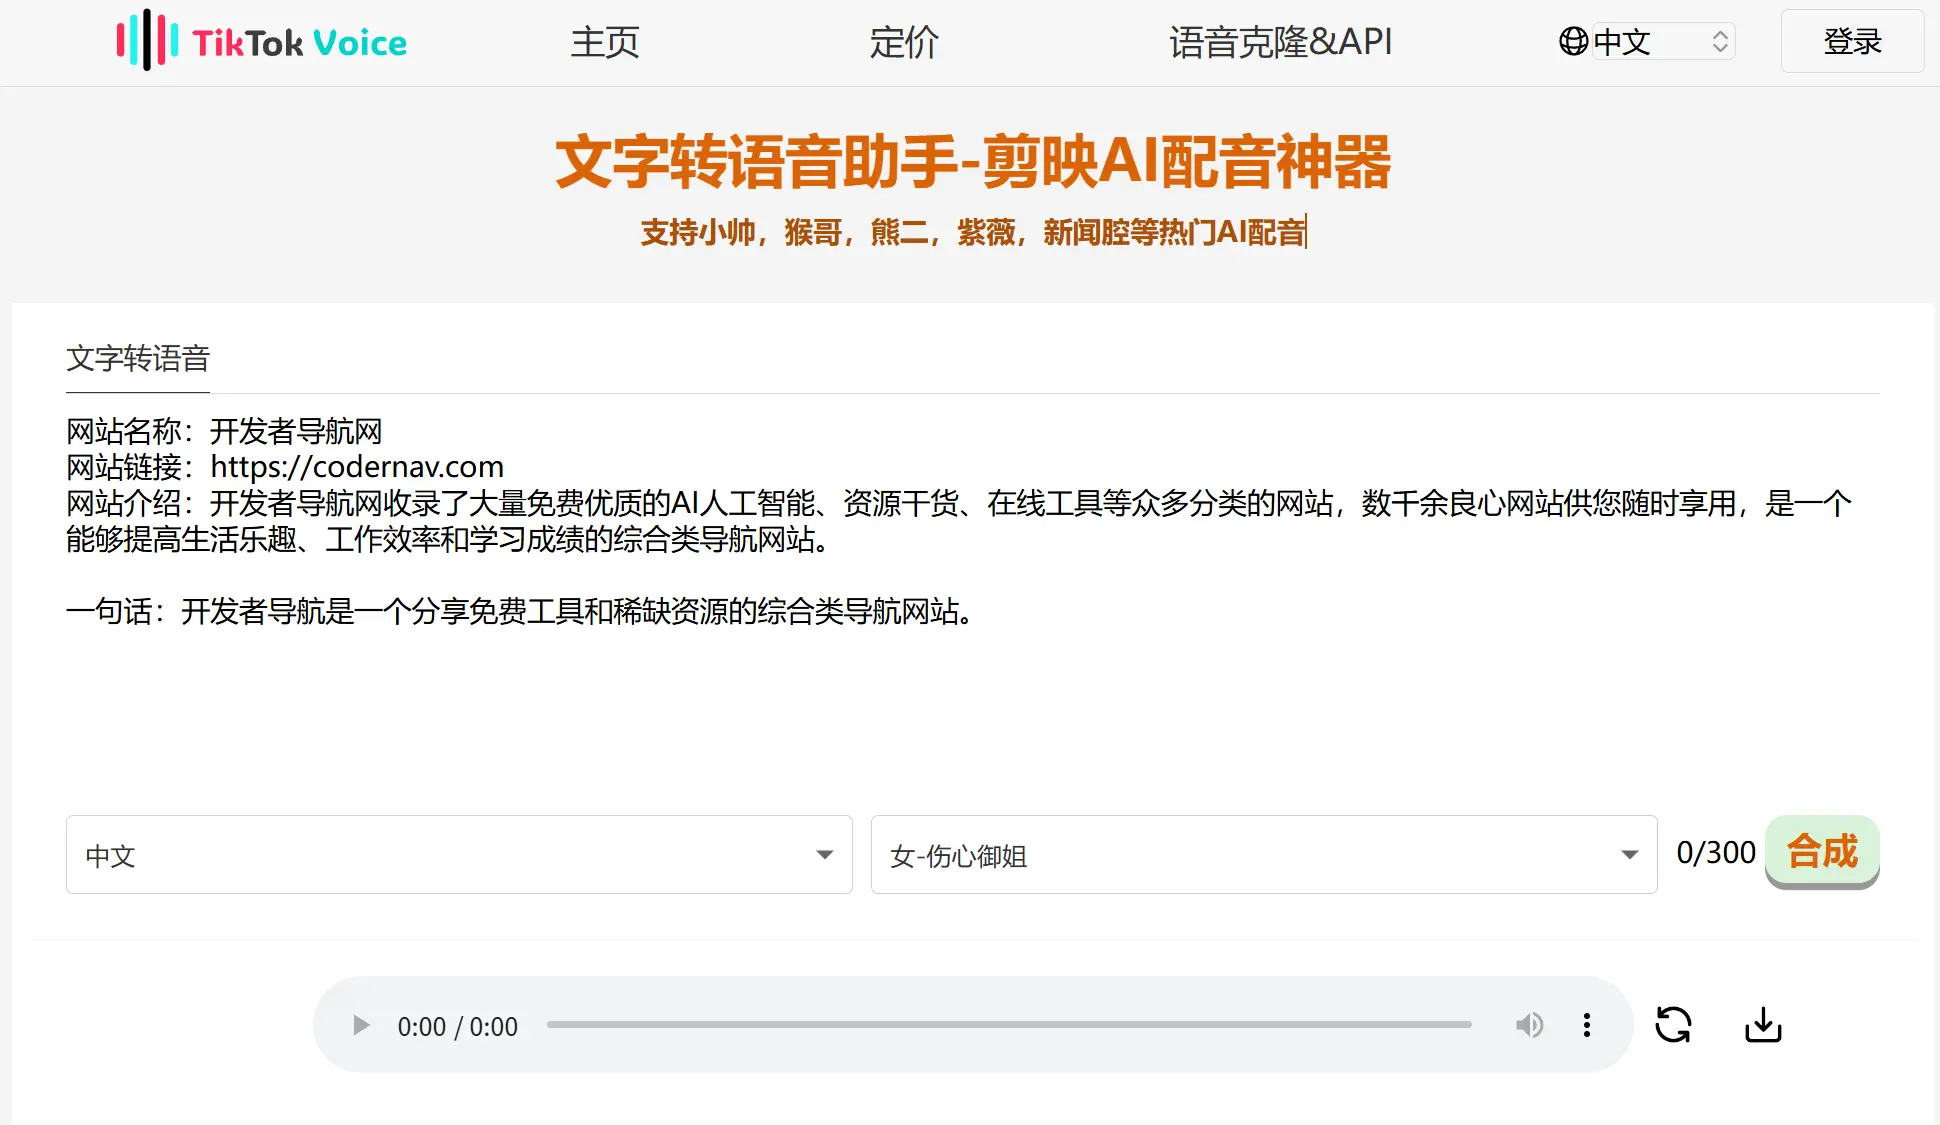Go to the 主页 home menu
The height and width of the screenshot is (1125, 1940).
point(604,42)
